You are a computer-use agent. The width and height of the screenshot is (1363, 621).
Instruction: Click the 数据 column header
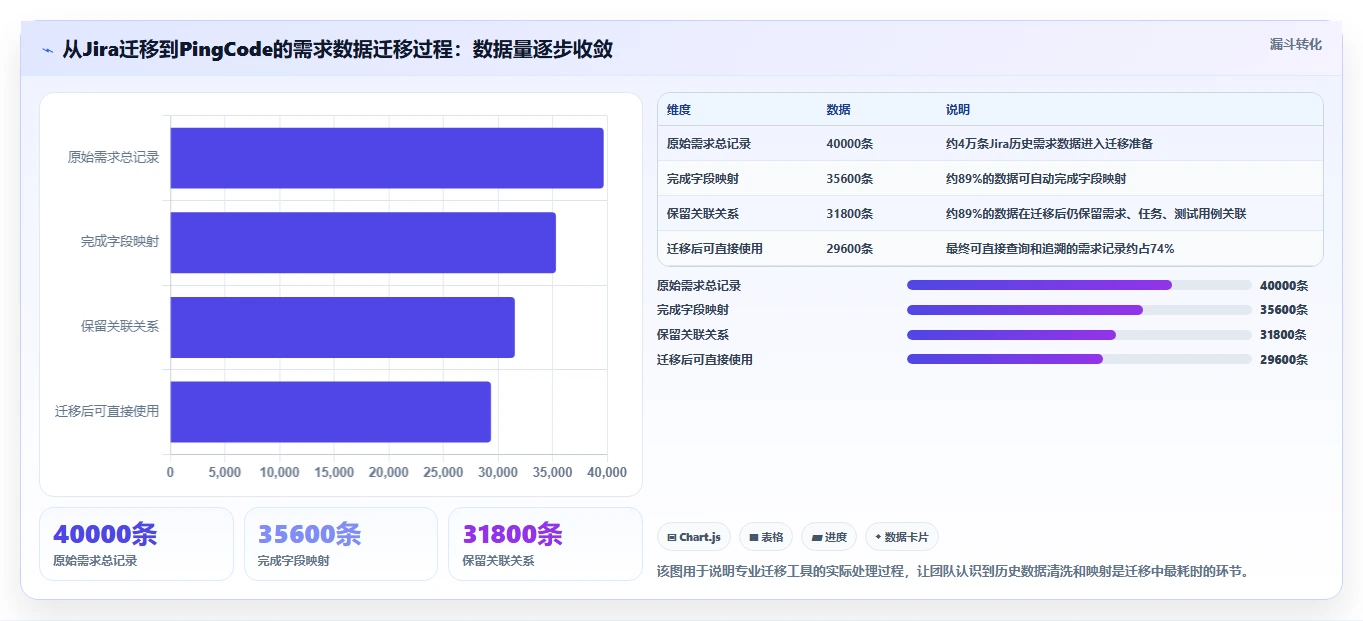[839, 110]
